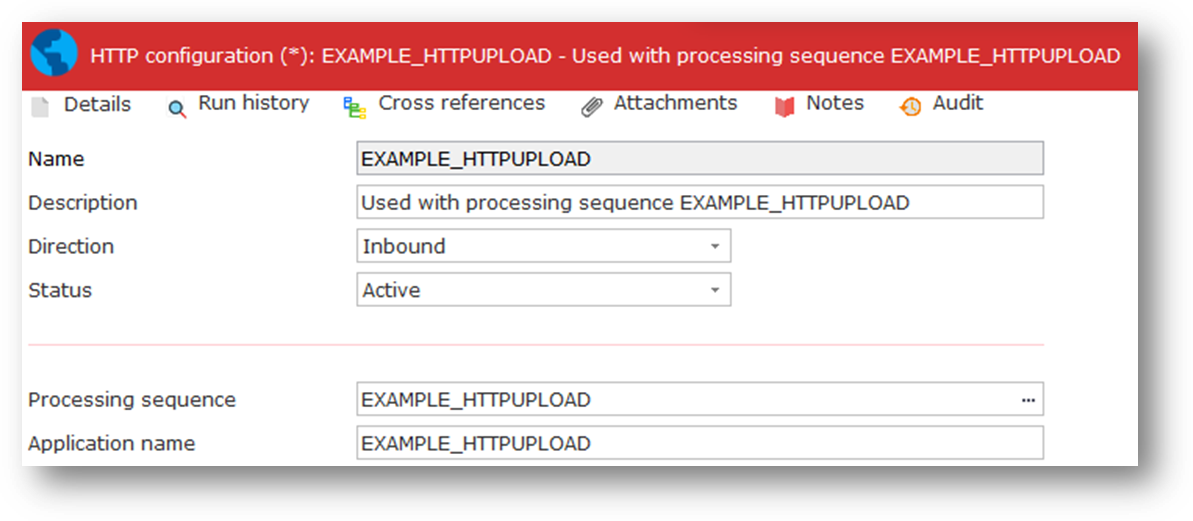Focus the Processing sequence field
The image size is (1193, 521).
point(680,400)
